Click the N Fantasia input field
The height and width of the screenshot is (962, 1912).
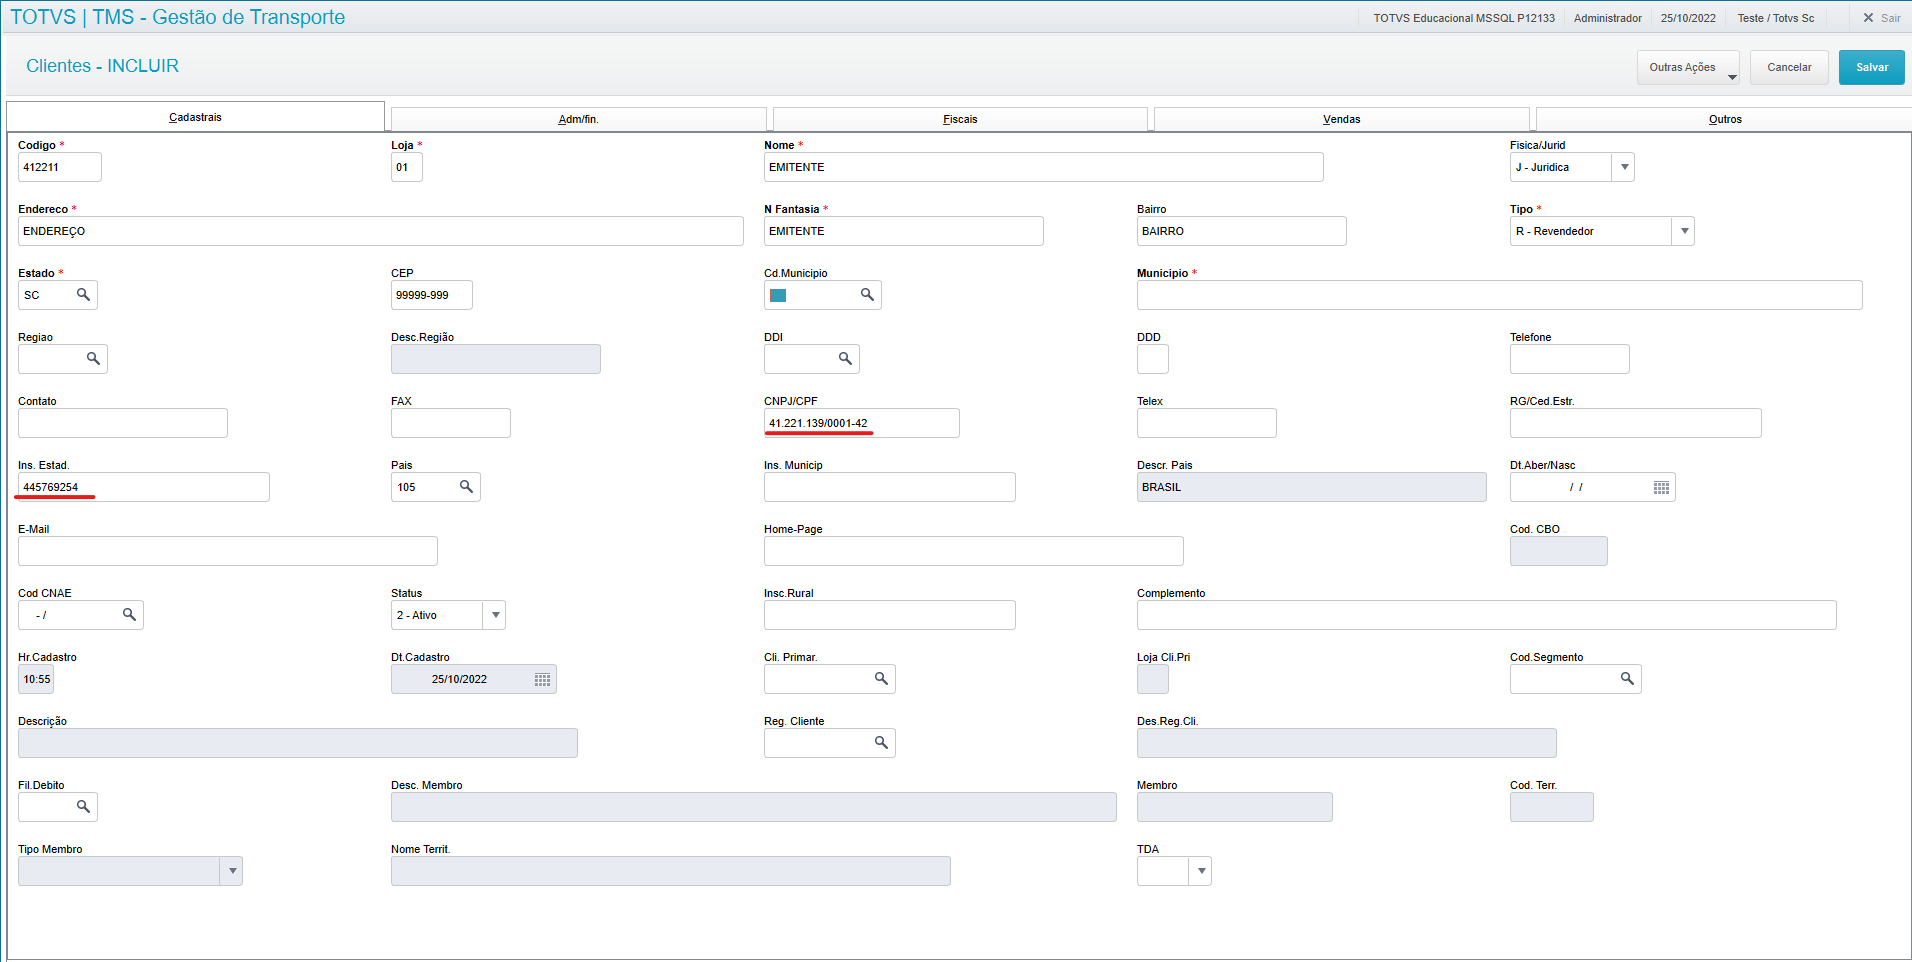pyautogui.click(x=903, y=231)
